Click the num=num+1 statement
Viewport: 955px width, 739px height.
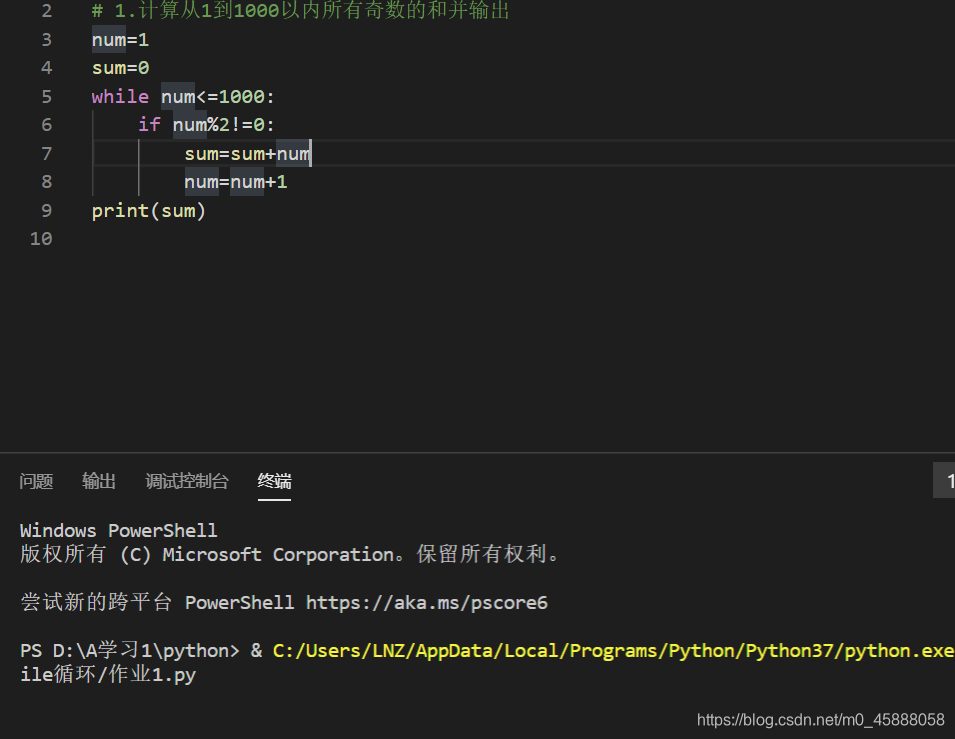point(236,182)
